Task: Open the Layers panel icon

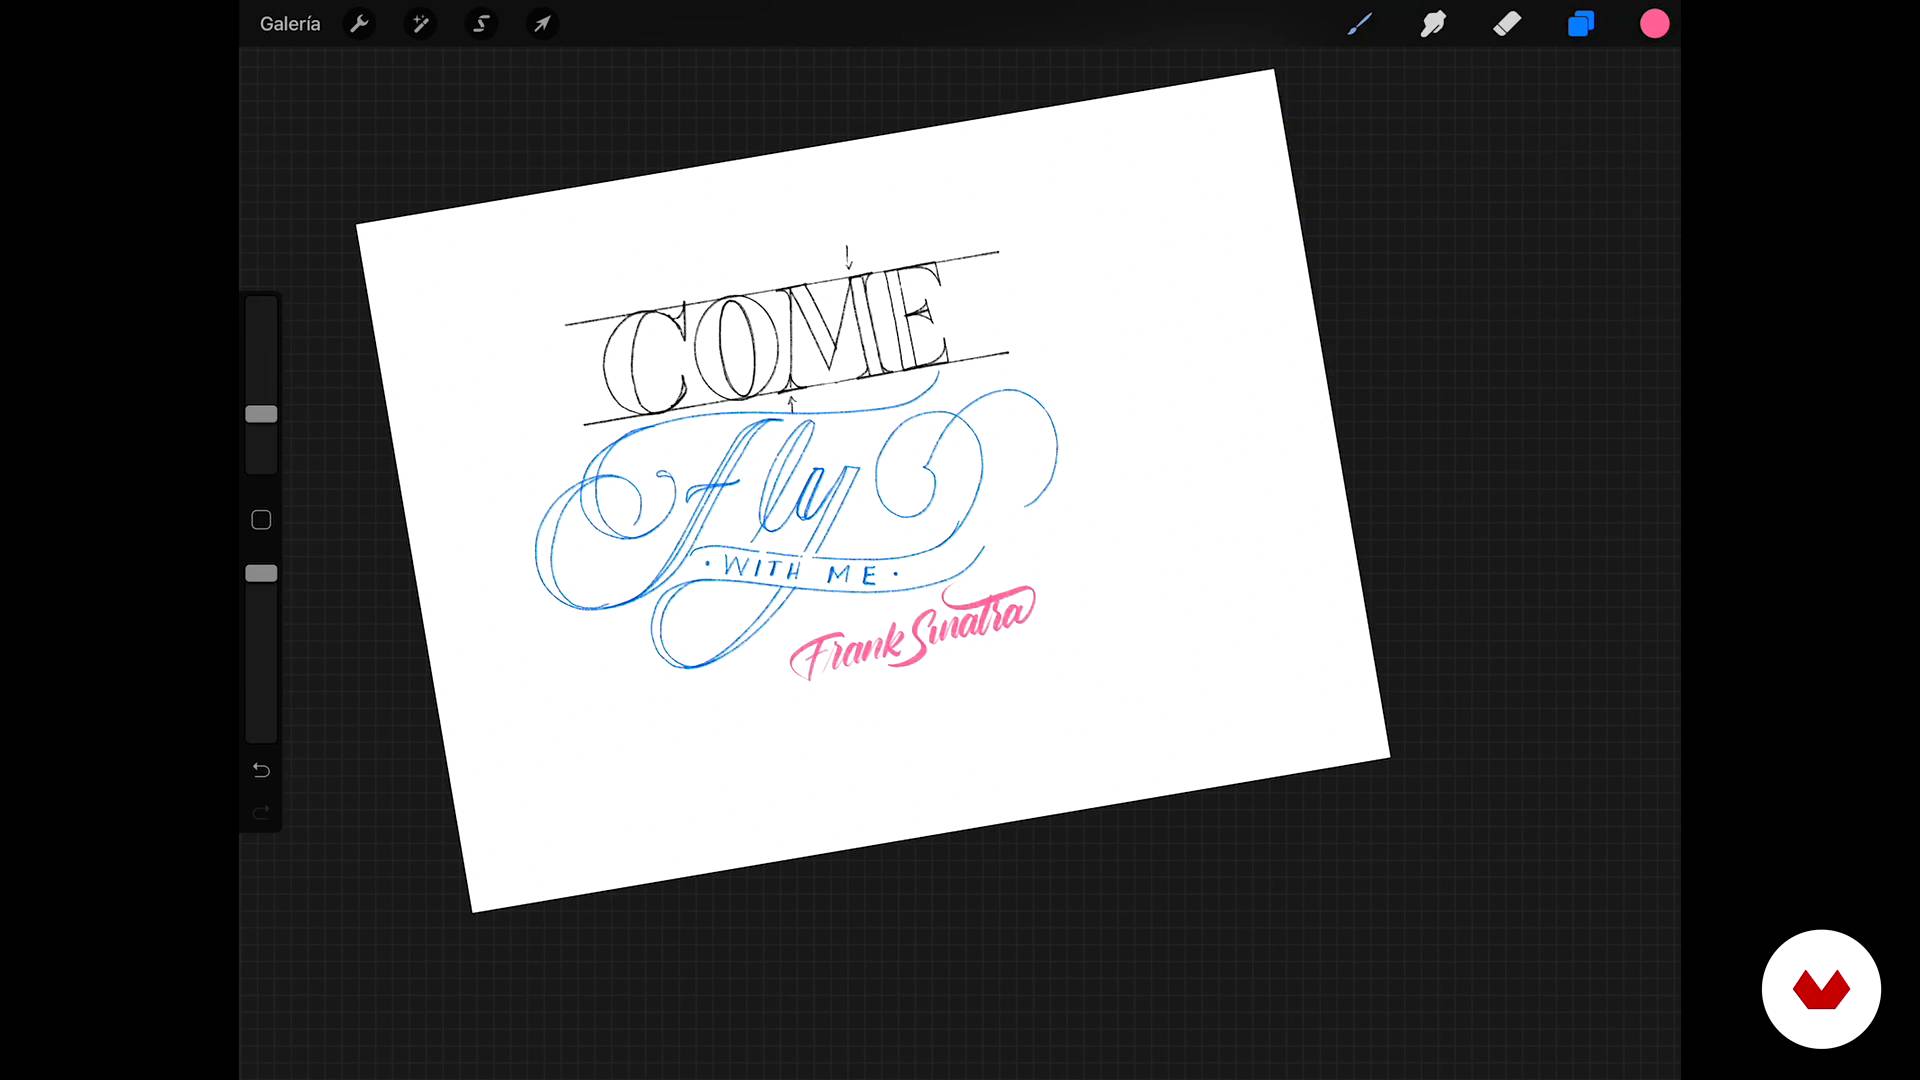Action: (x=1581, y=24)
